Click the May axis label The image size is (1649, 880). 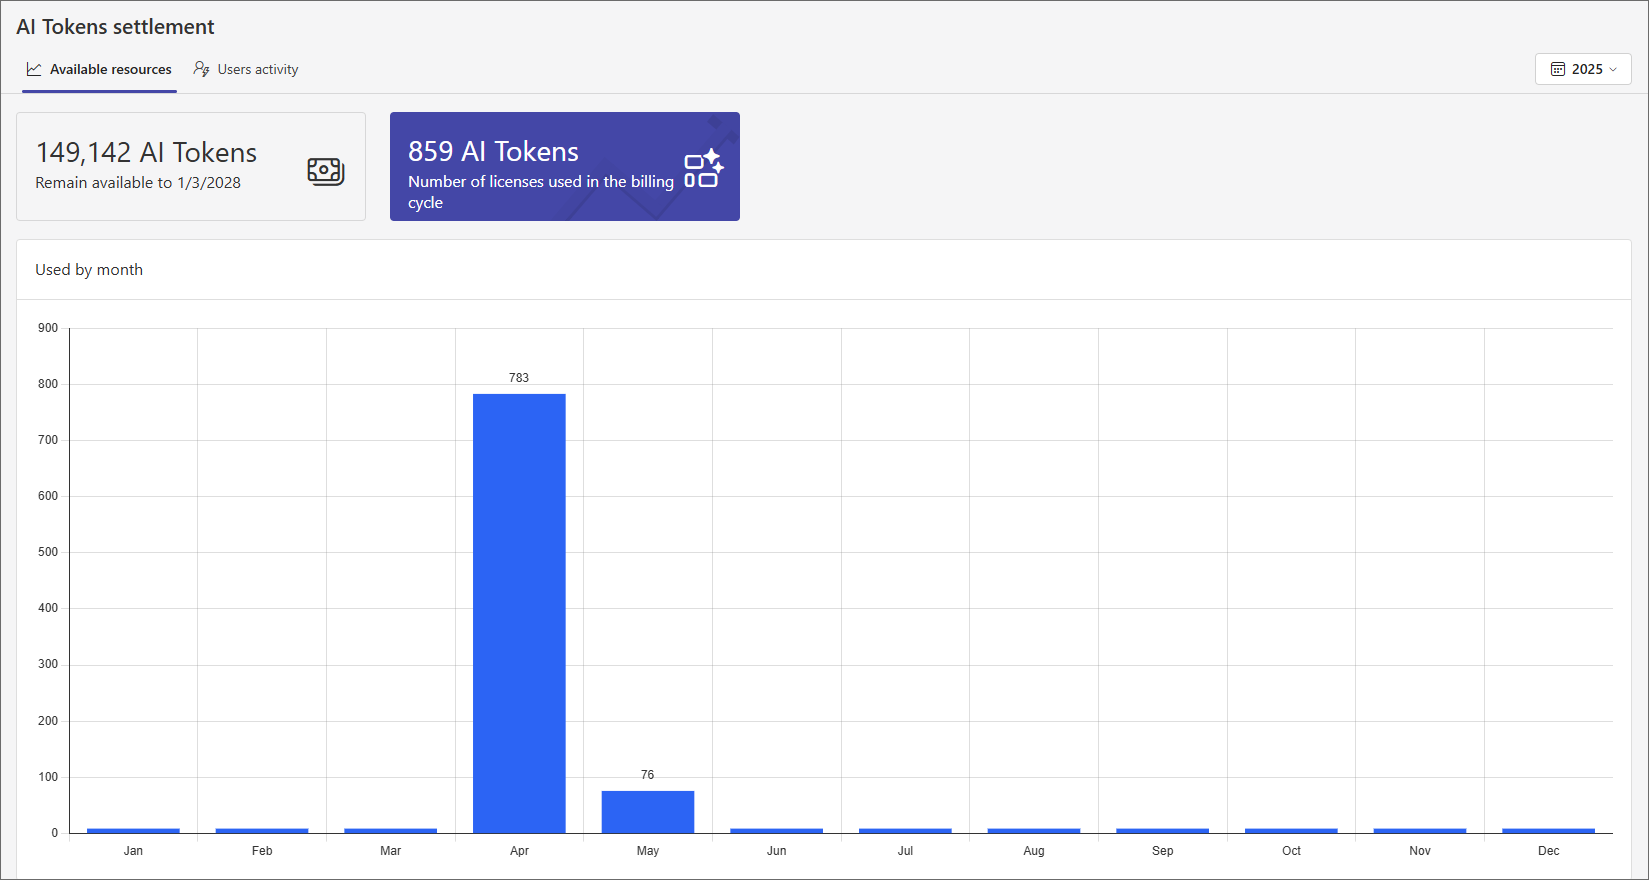pyautogui.click(x=648, y=851)
